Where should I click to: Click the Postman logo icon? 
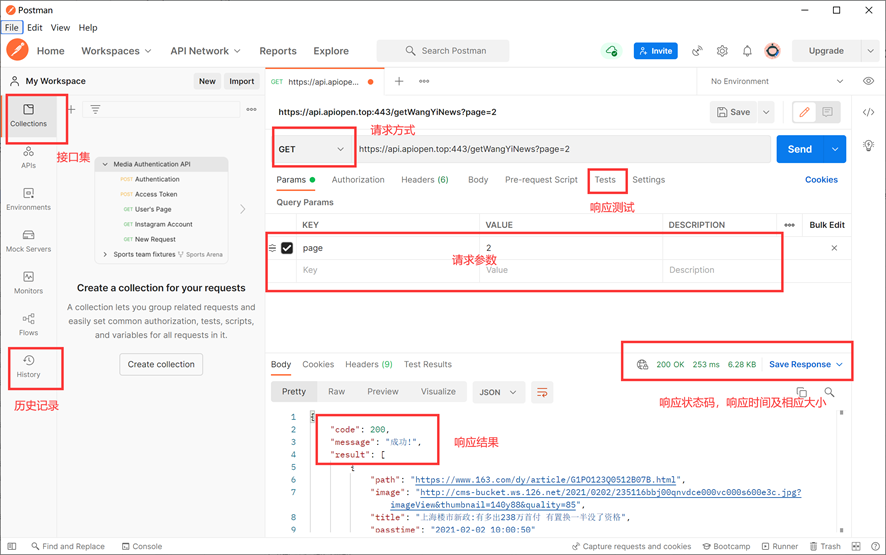[18, 50]
